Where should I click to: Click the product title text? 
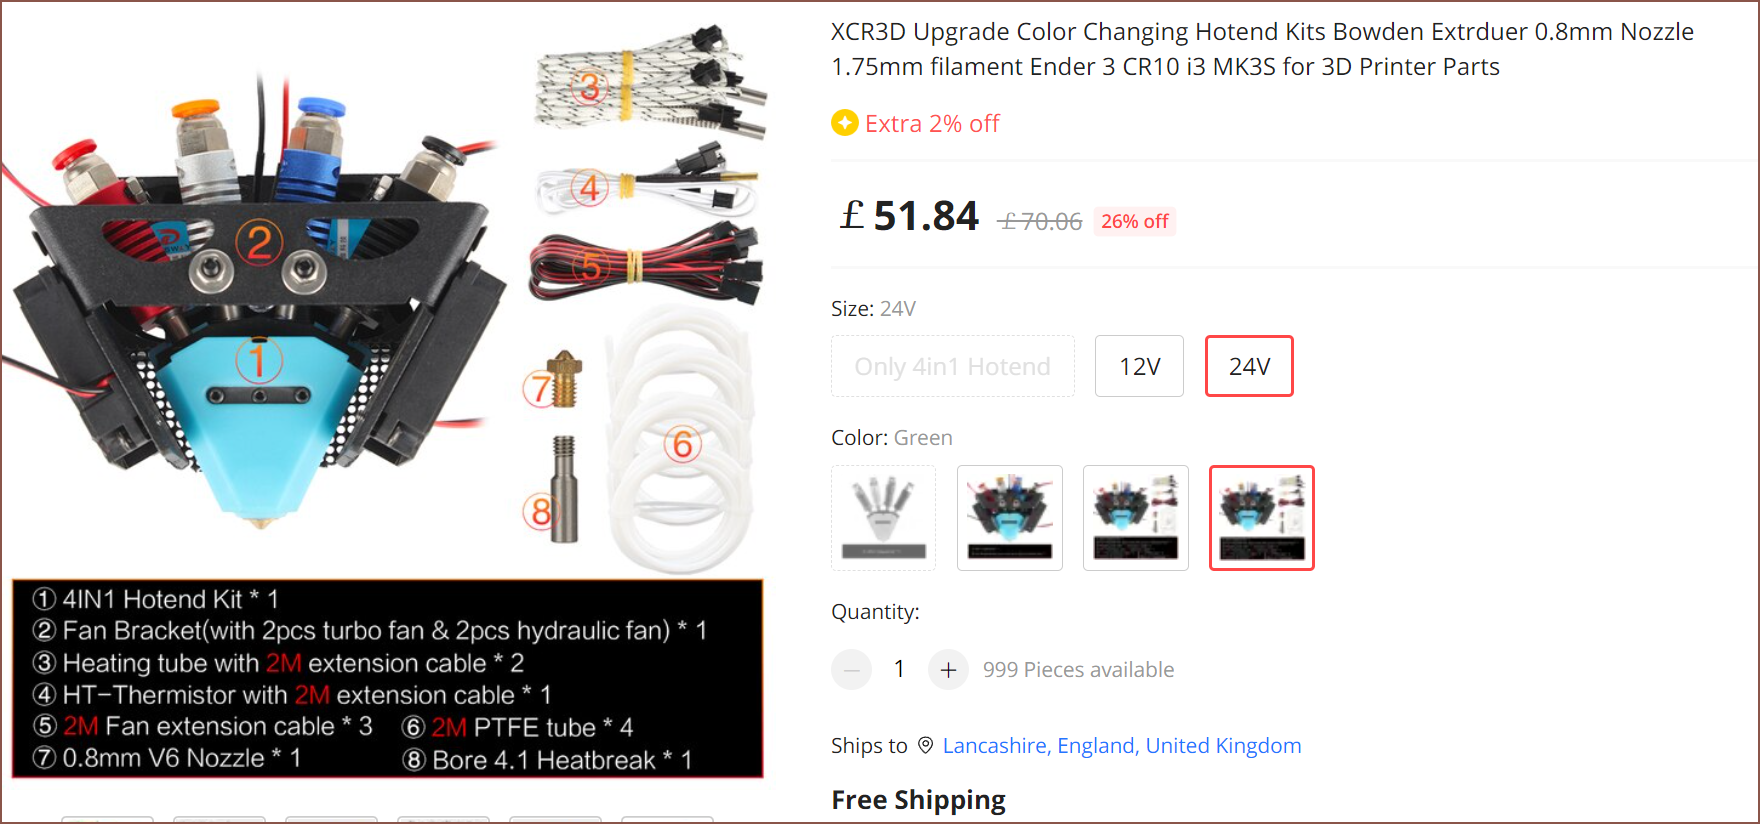(1262, 49)
